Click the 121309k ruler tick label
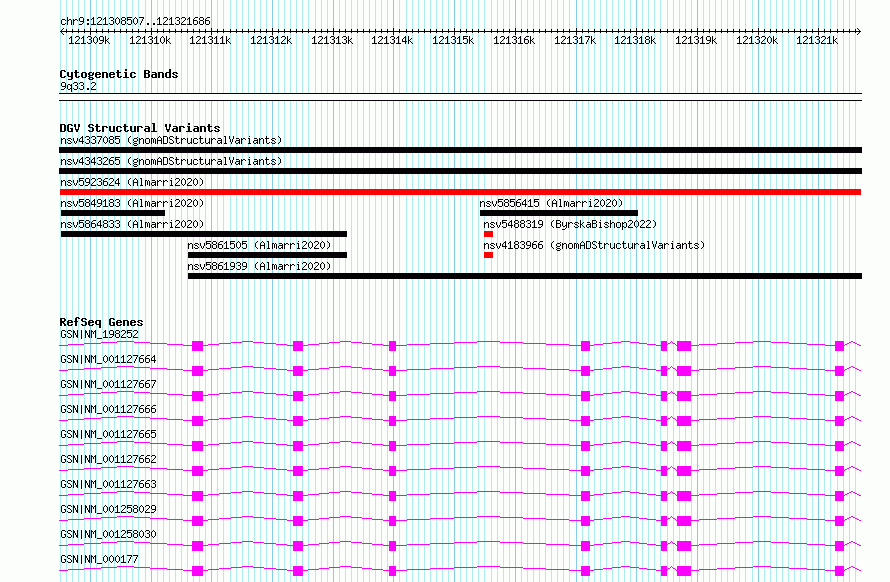The width and height of the screenshot is (890, 582). click(89, 40)
